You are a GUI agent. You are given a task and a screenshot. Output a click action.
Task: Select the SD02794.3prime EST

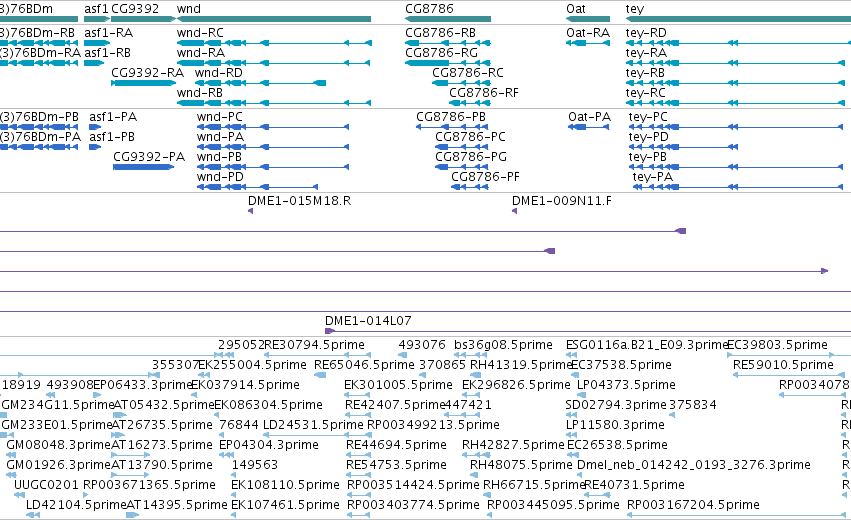[x=570, y=415]
